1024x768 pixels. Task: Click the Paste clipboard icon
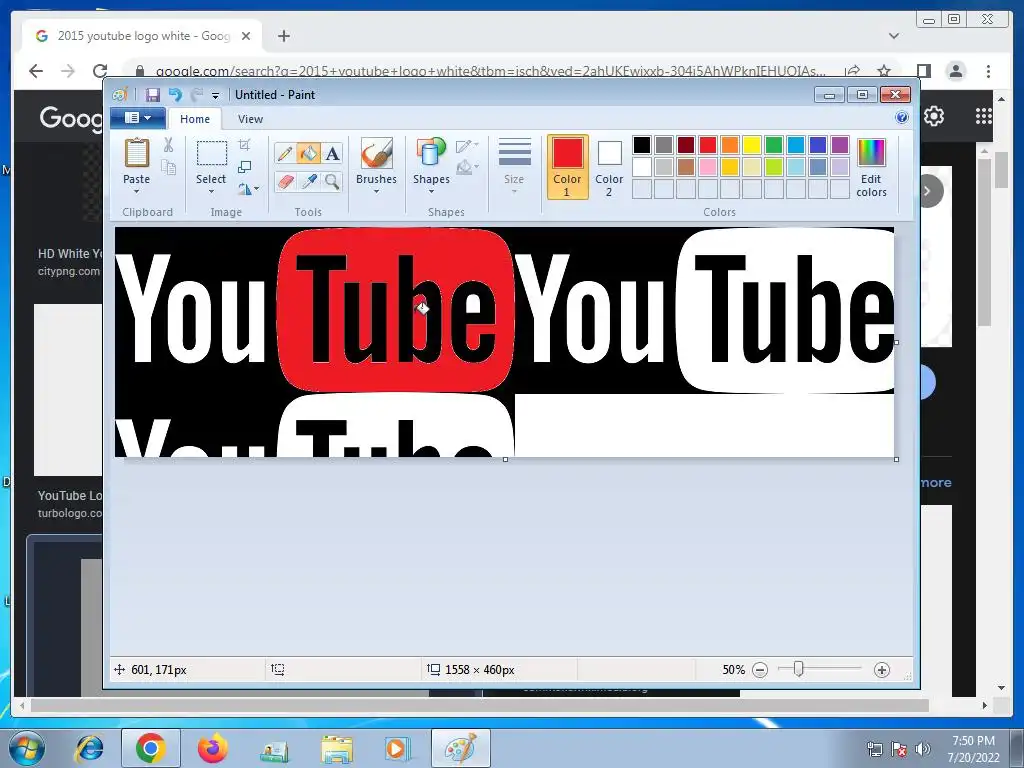tap(136, 153)
